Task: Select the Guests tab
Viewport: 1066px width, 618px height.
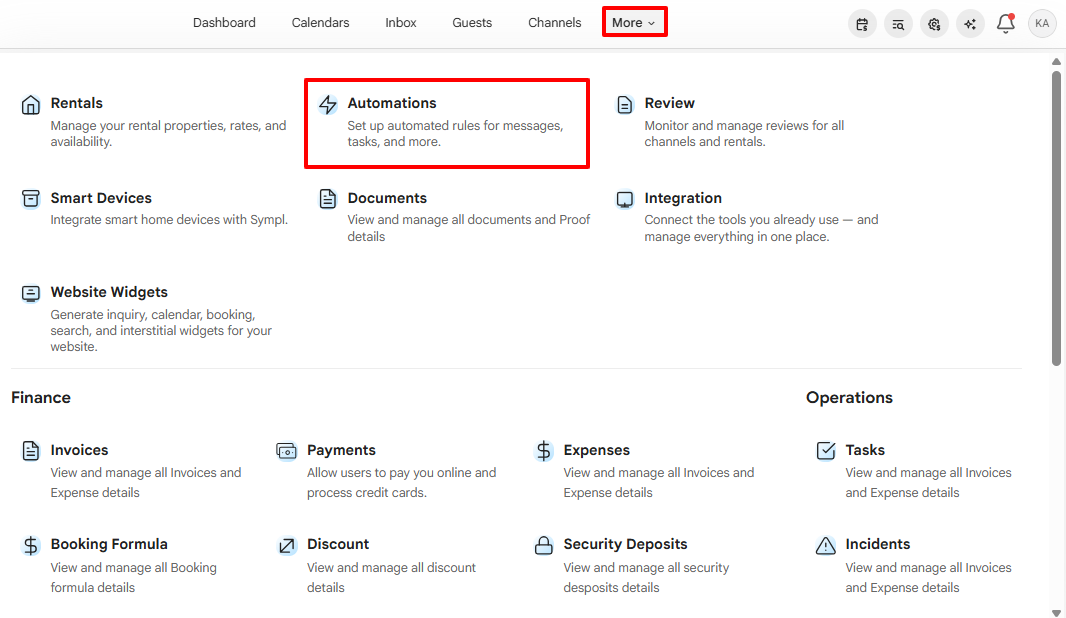Action: click(x=472, y=22)
